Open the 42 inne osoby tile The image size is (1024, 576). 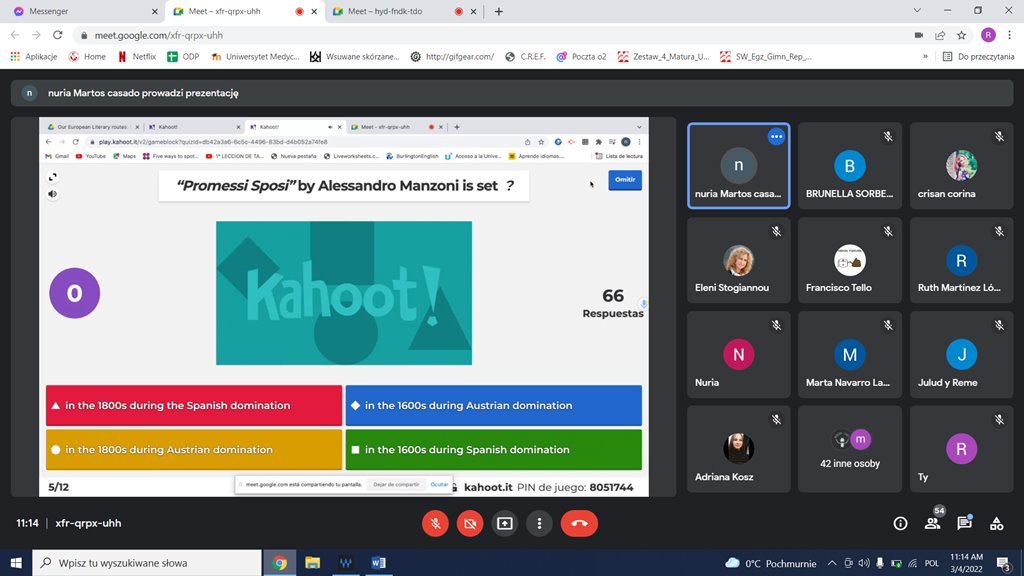pyautogui.click(x=850, y=449)
